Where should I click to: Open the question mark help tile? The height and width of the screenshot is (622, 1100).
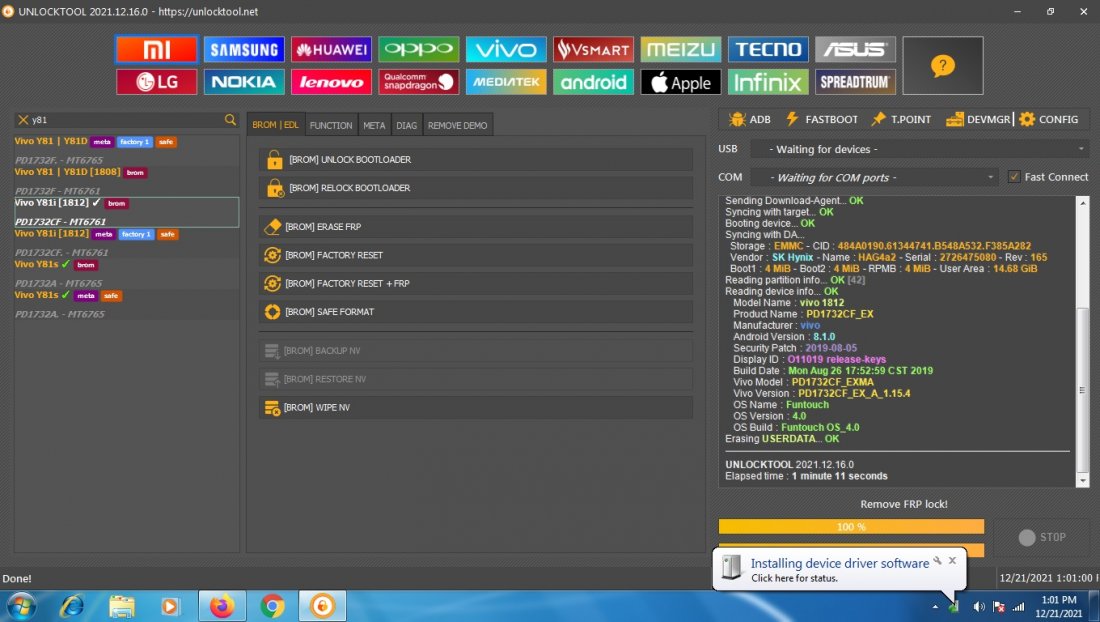click(943, 66)
